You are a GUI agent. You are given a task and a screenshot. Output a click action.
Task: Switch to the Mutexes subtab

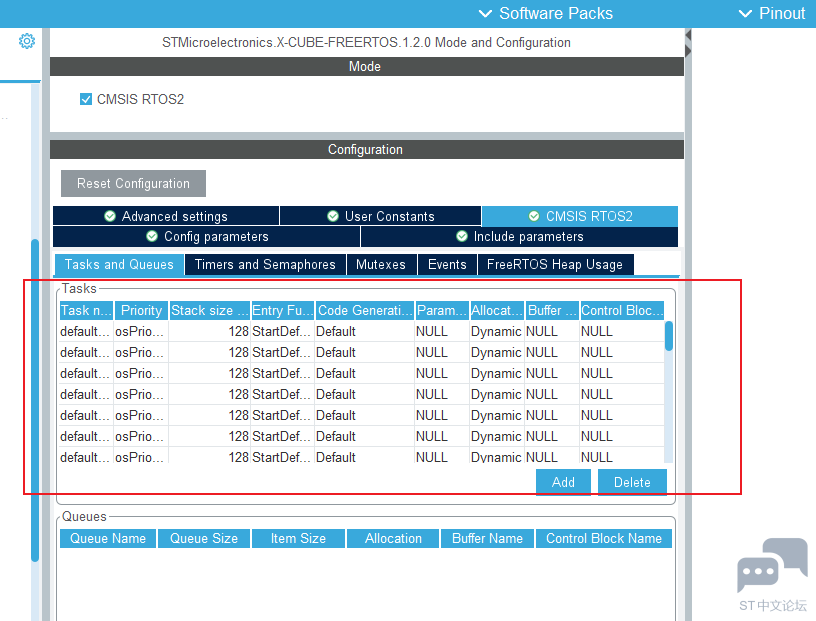point(381,264)
